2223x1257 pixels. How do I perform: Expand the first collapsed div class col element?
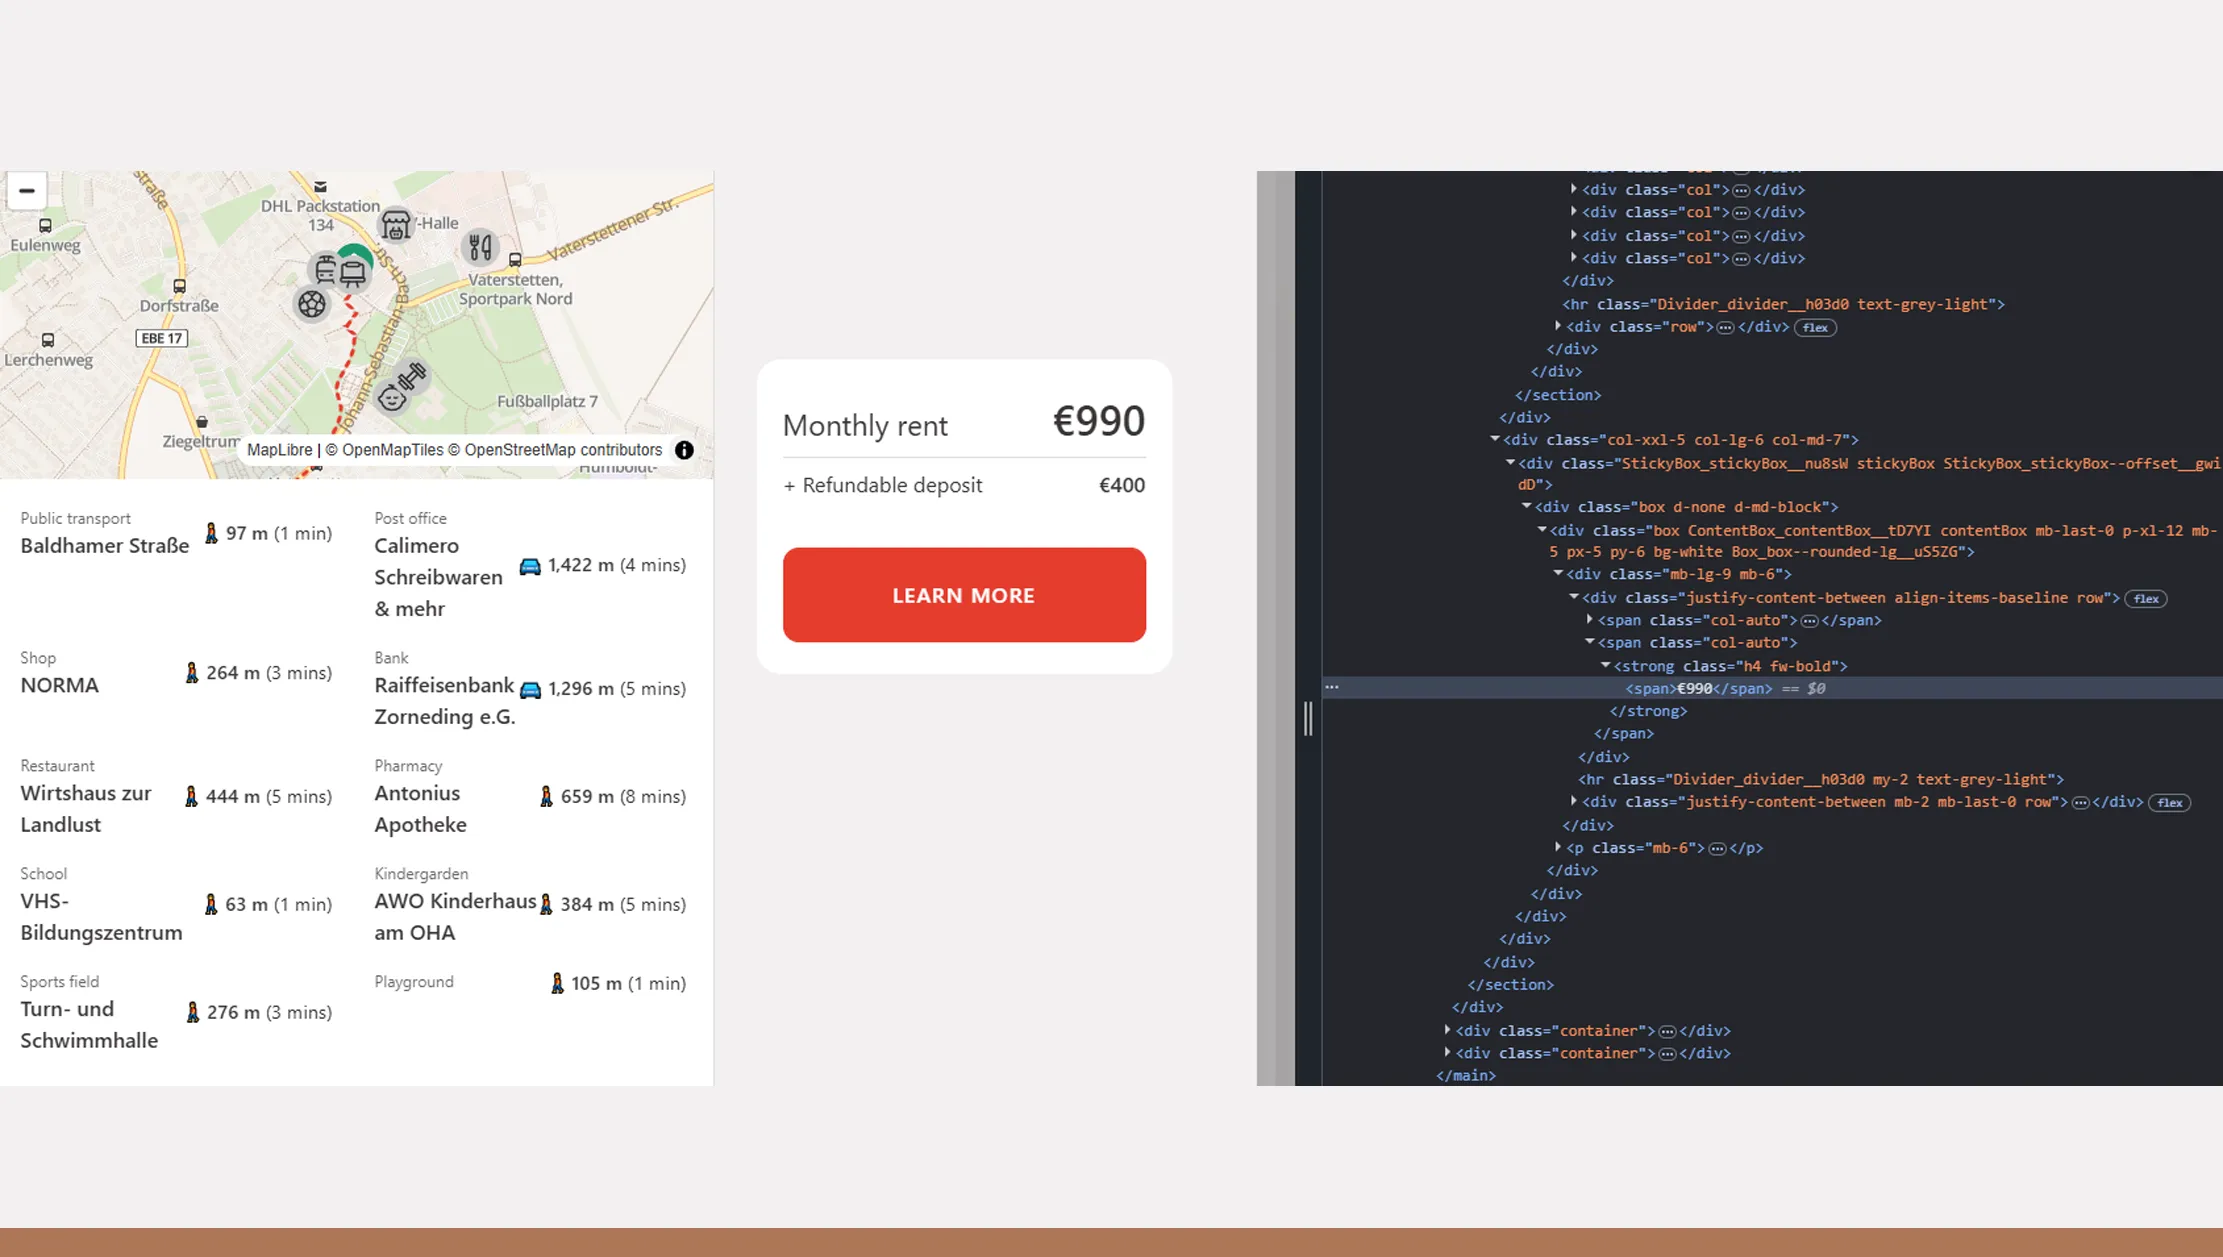coord(1575,189)
